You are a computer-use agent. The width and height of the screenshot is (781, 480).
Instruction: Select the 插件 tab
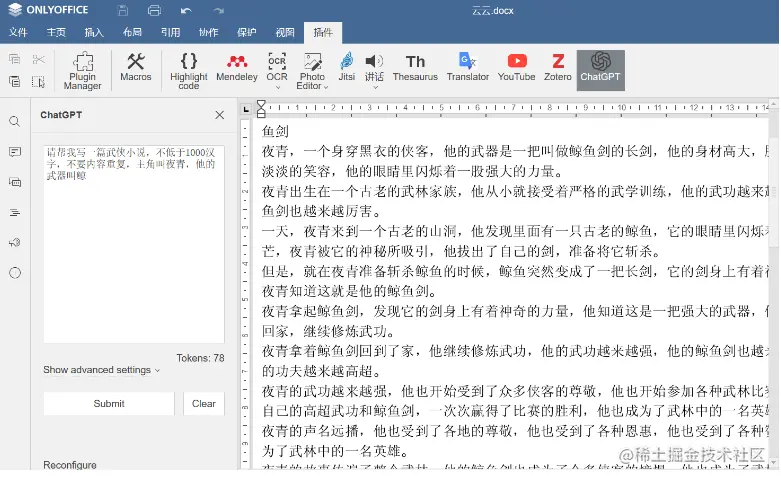click(323, 32)
